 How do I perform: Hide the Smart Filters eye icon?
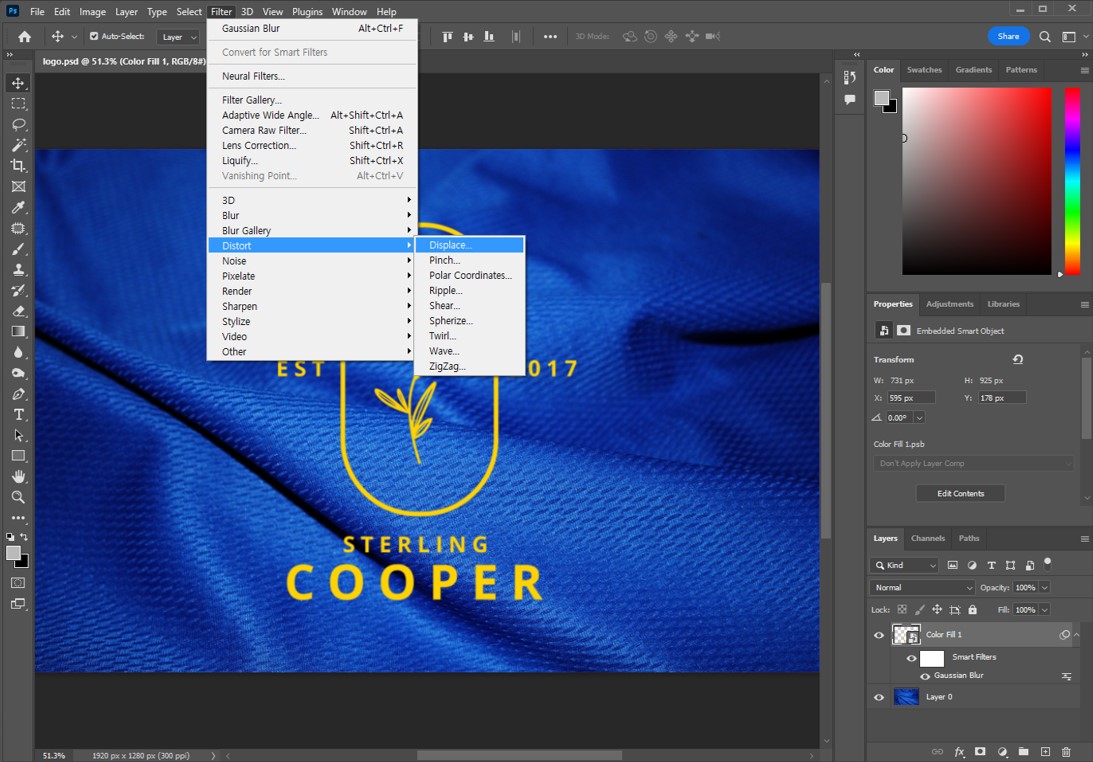[911, 658]
